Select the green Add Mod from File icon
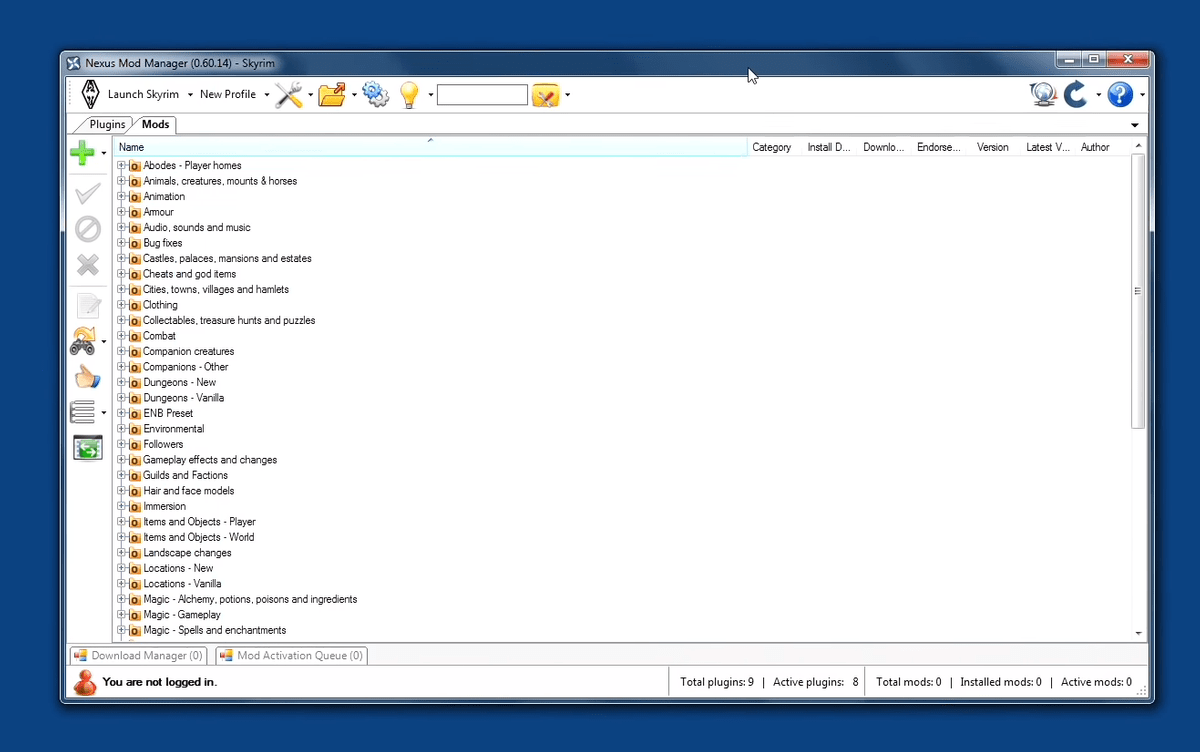The image size is (1200, 752). pos(82,153)
